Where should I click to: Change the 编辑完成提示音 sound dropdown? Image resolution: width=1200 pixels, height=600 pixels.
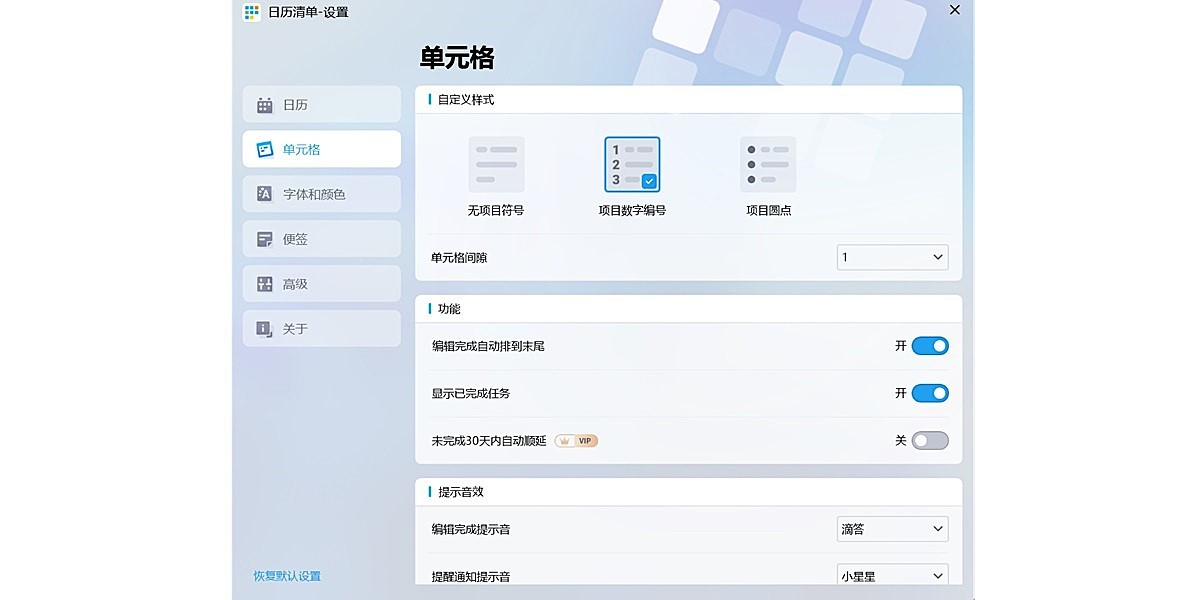click(892, 528)
